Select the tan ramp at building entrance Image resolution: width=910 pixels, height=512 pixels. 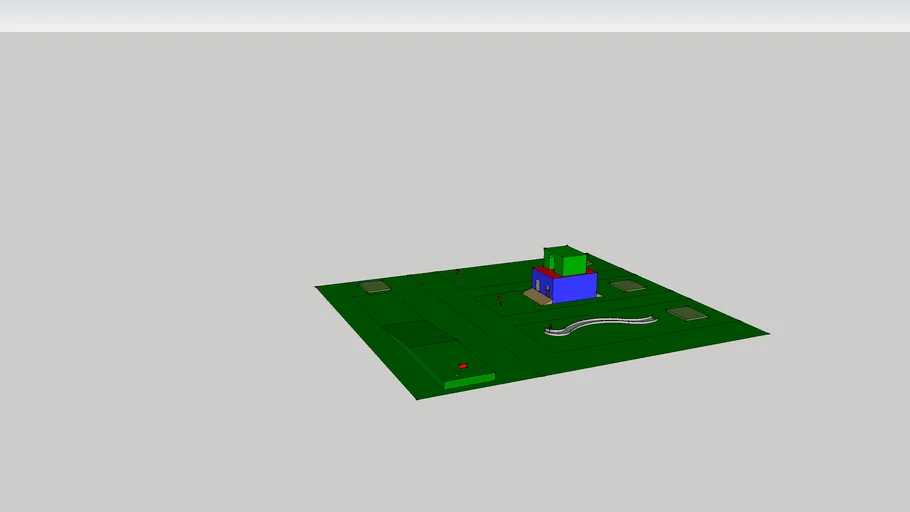click(x=538, y=296)
